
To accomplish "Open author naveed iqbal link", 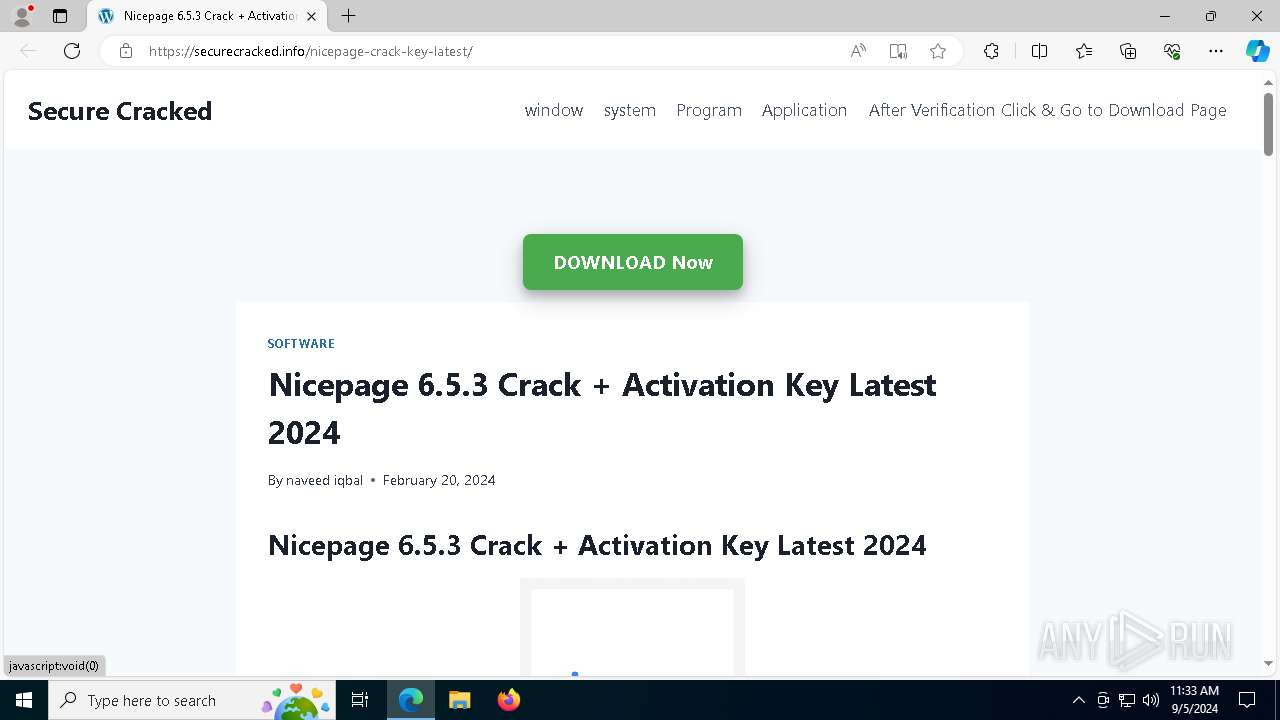I will (324, 480).
